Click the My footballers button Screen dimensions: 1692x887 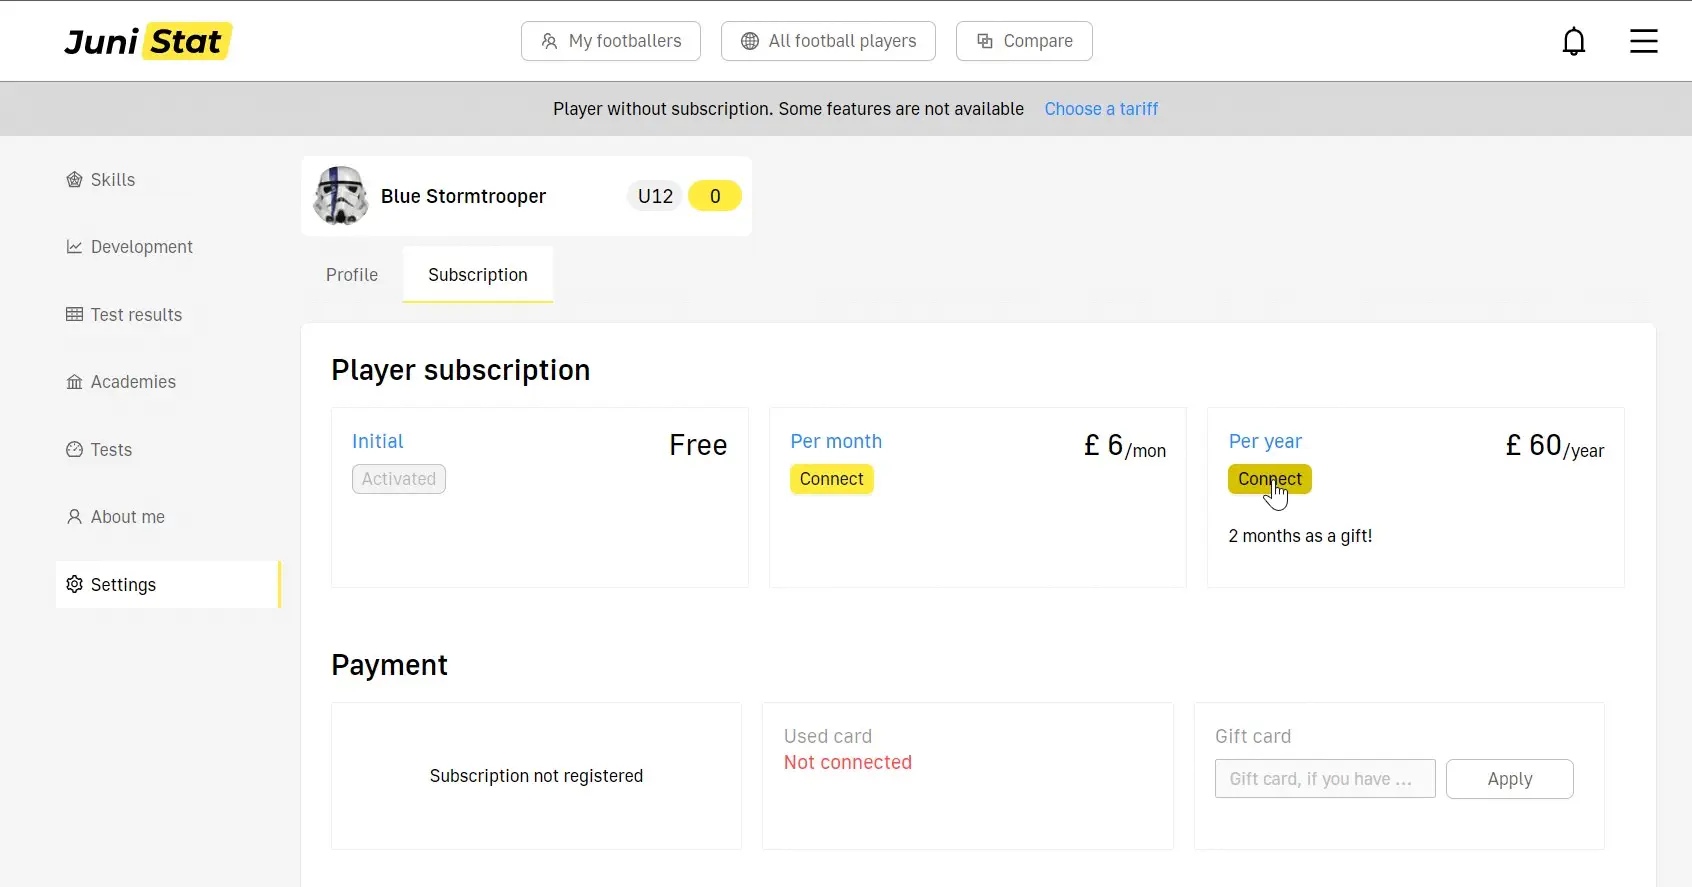coord(610,41)
